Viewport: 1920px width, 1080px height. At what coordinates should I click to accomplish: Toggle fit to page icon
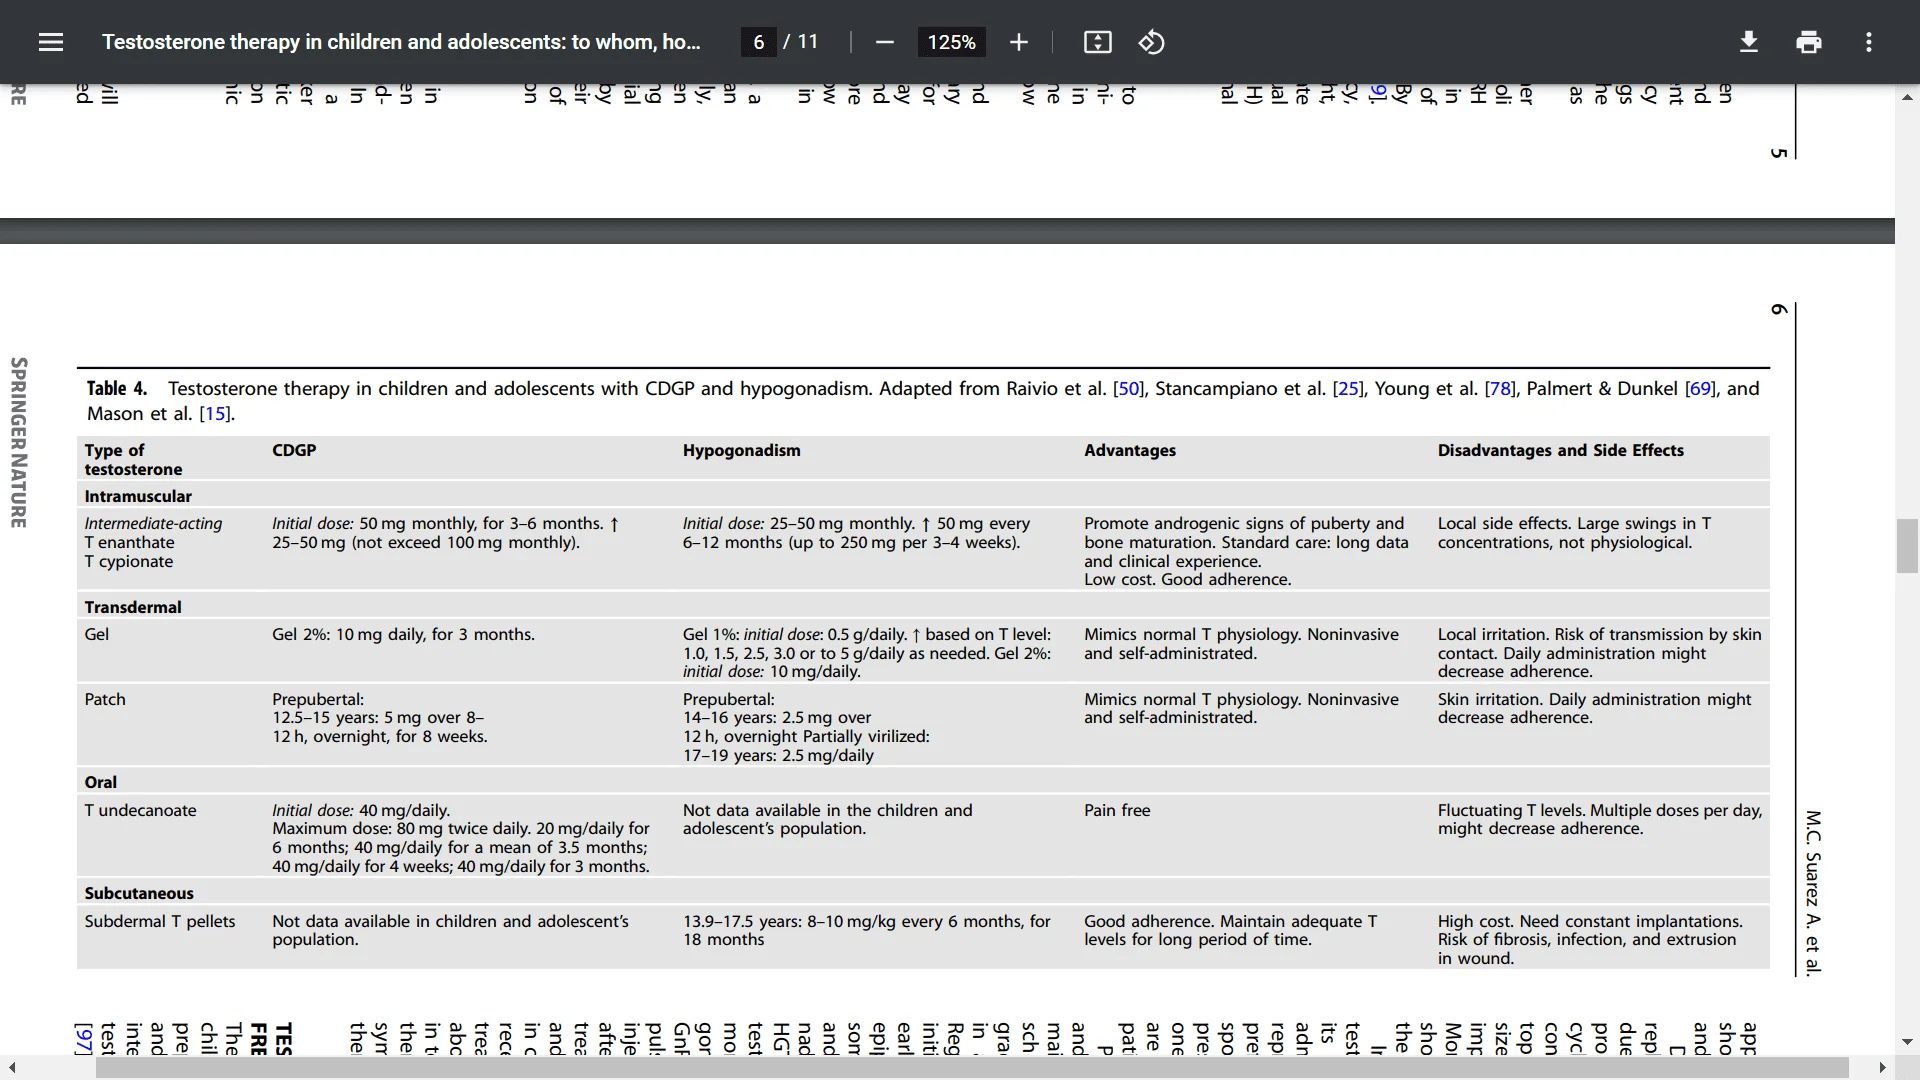[x=1097, y=42]
